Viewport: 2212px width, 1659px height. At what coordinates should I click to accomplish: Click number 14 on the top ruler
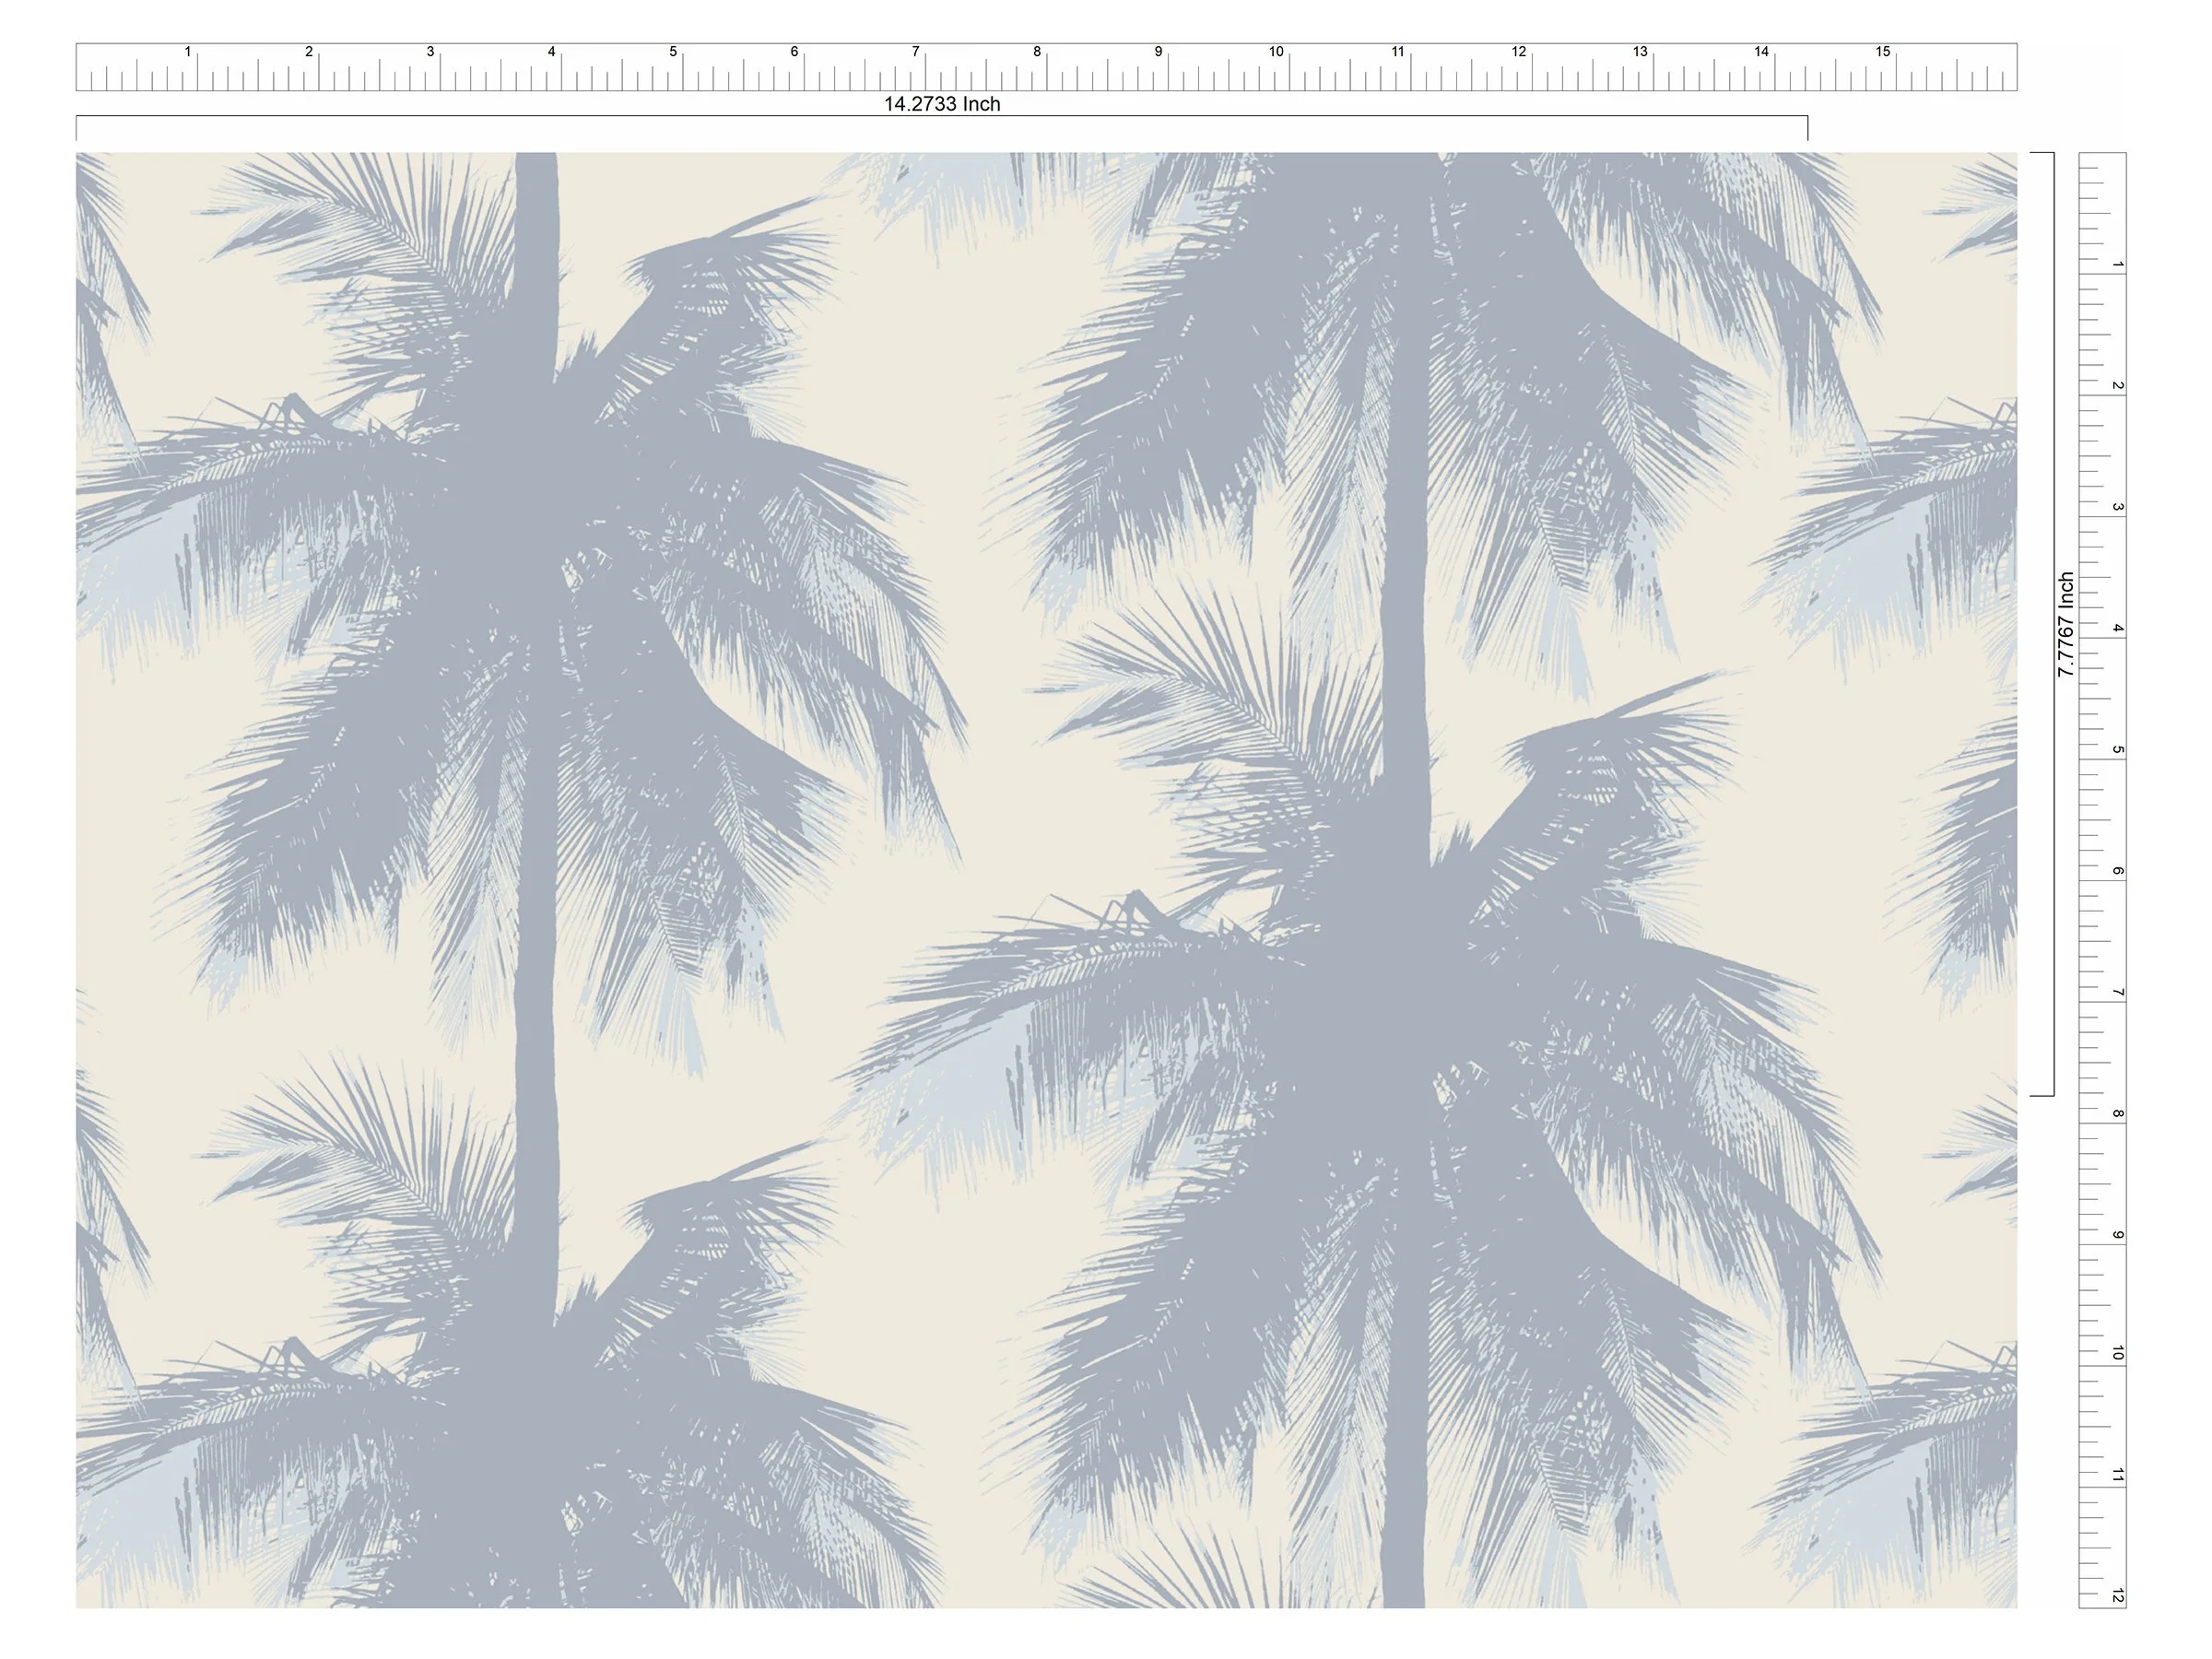[x=1761, y=52]
